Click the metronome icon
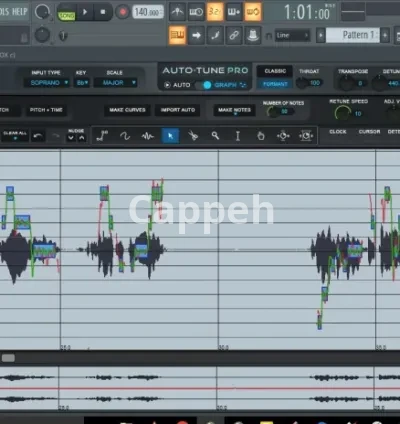This screenshot has width=400, height=424. point(178,12)
